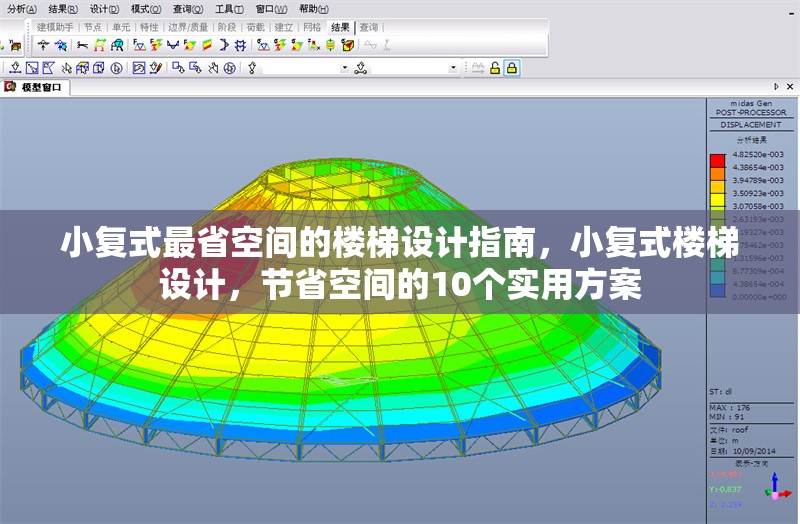Click the orange legend swatch at 4.38654e-003
The height and width of the screenshot is (524, 800).
click(717, 173)
